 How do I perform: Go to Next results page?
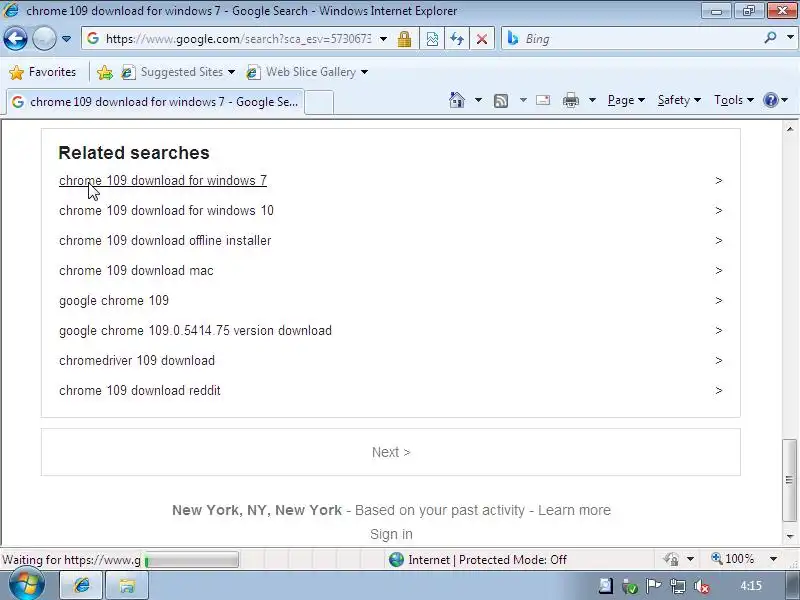[391, 452]
